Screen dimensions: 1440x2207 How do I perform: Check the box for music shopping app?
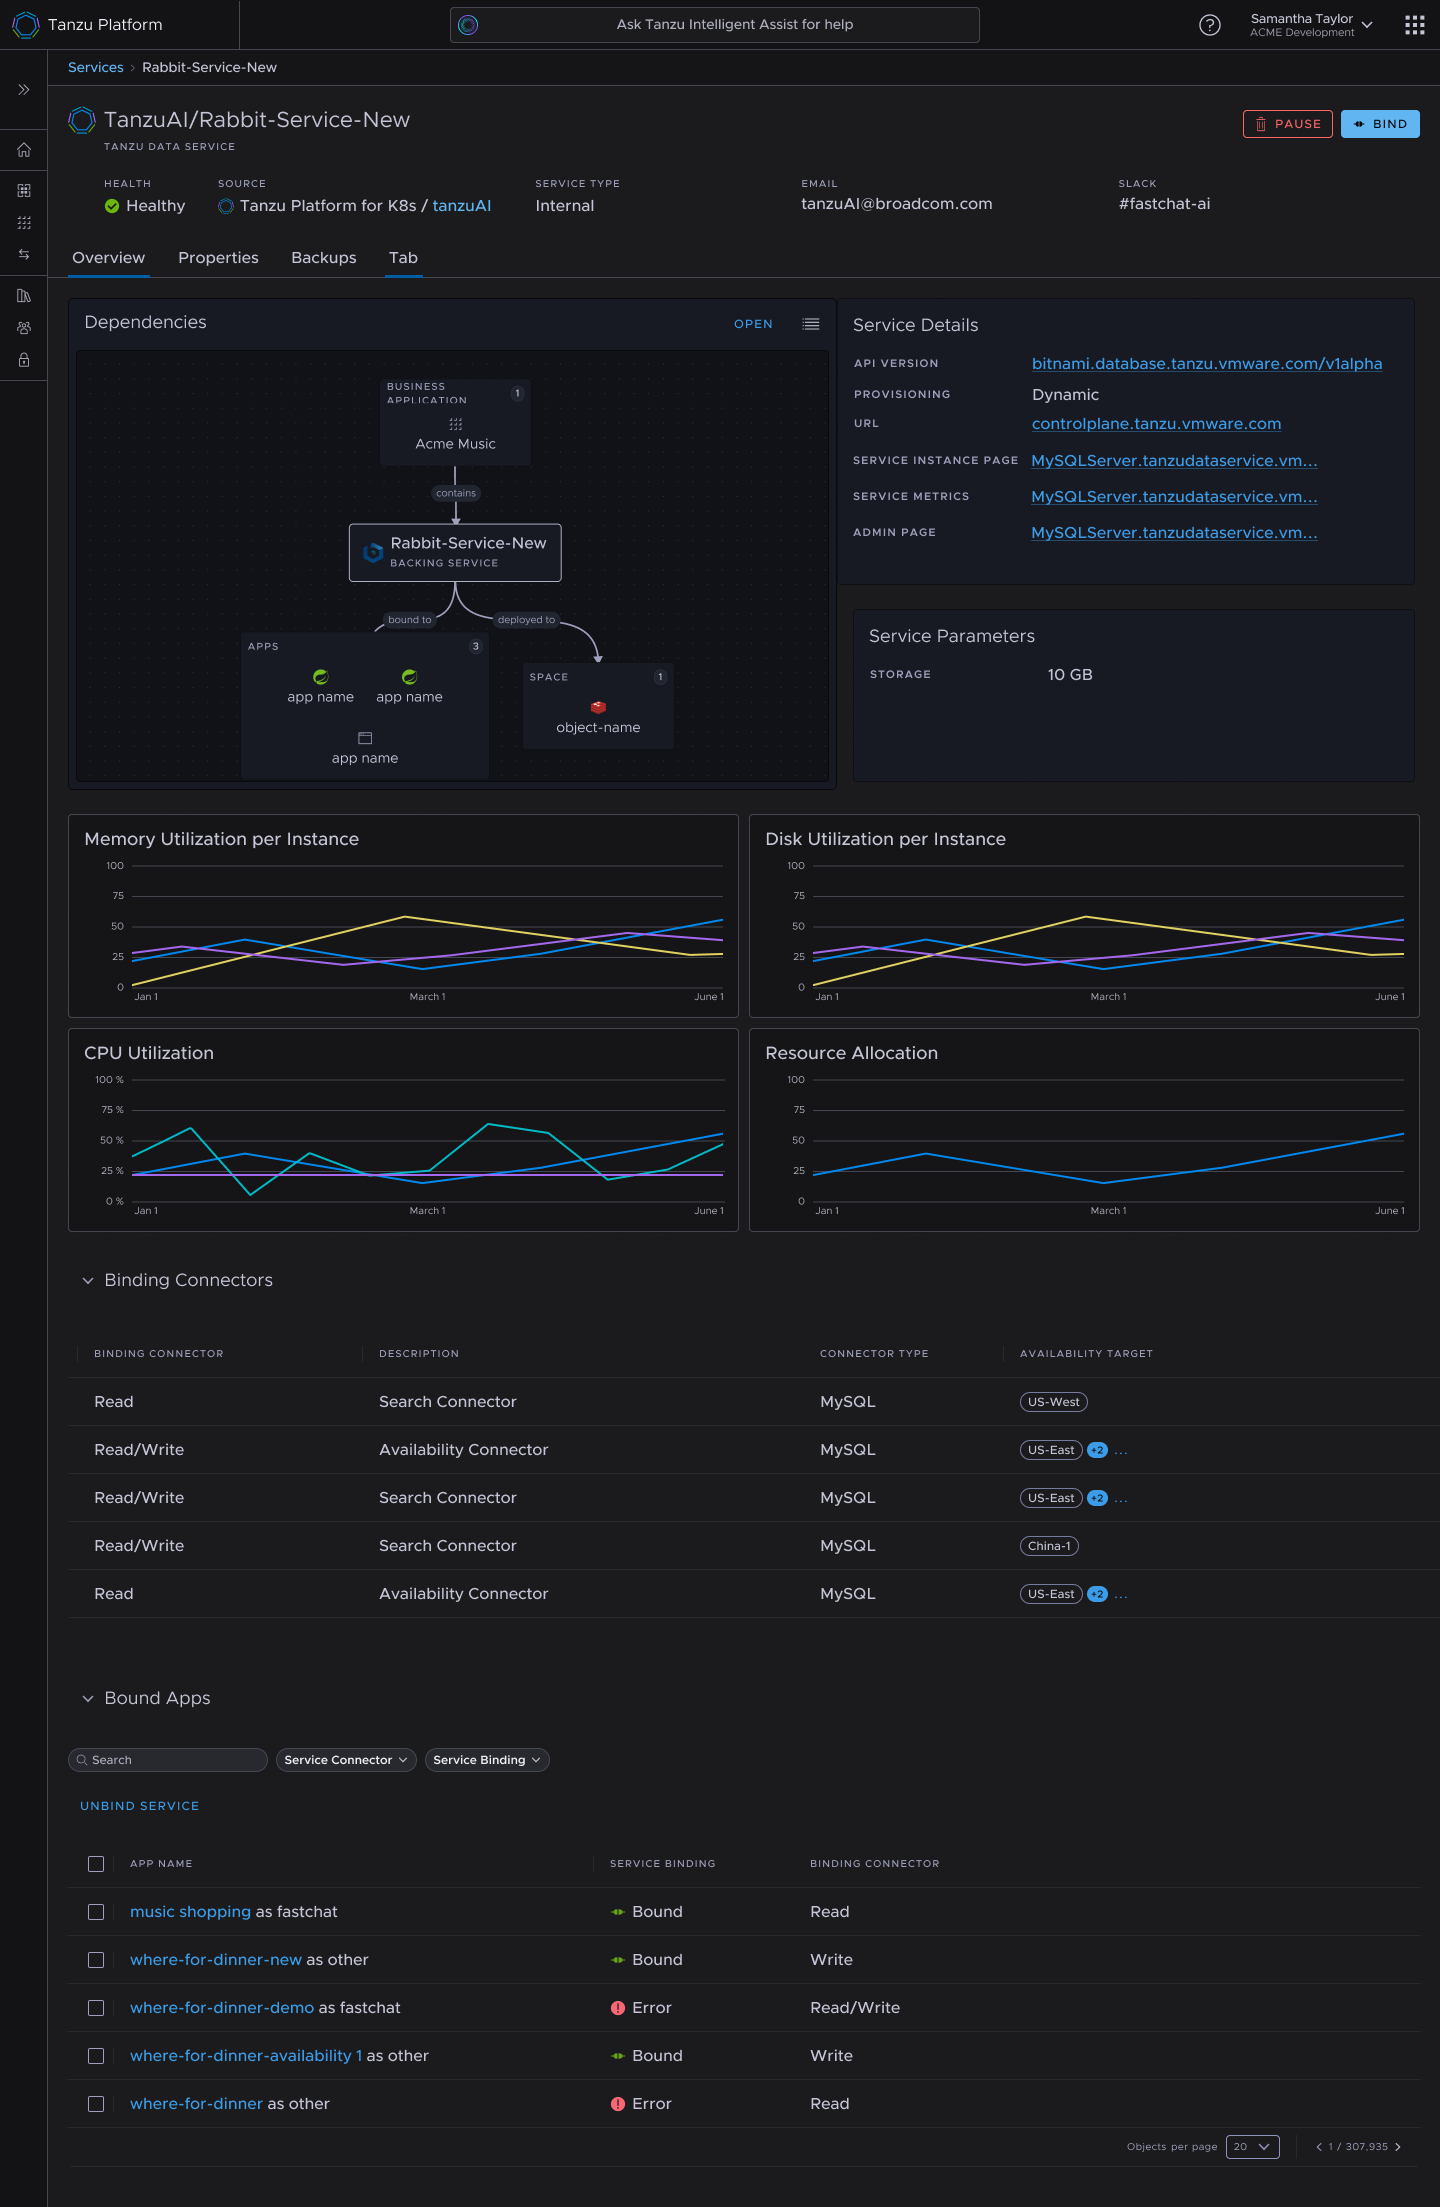[x=96, y=1912]
